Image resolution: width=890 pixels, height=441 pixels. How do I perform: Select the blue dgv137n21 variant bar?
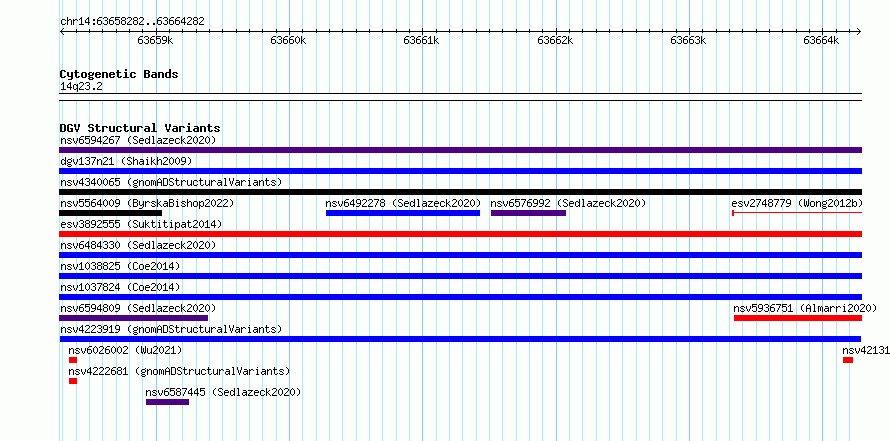point(460,171)
